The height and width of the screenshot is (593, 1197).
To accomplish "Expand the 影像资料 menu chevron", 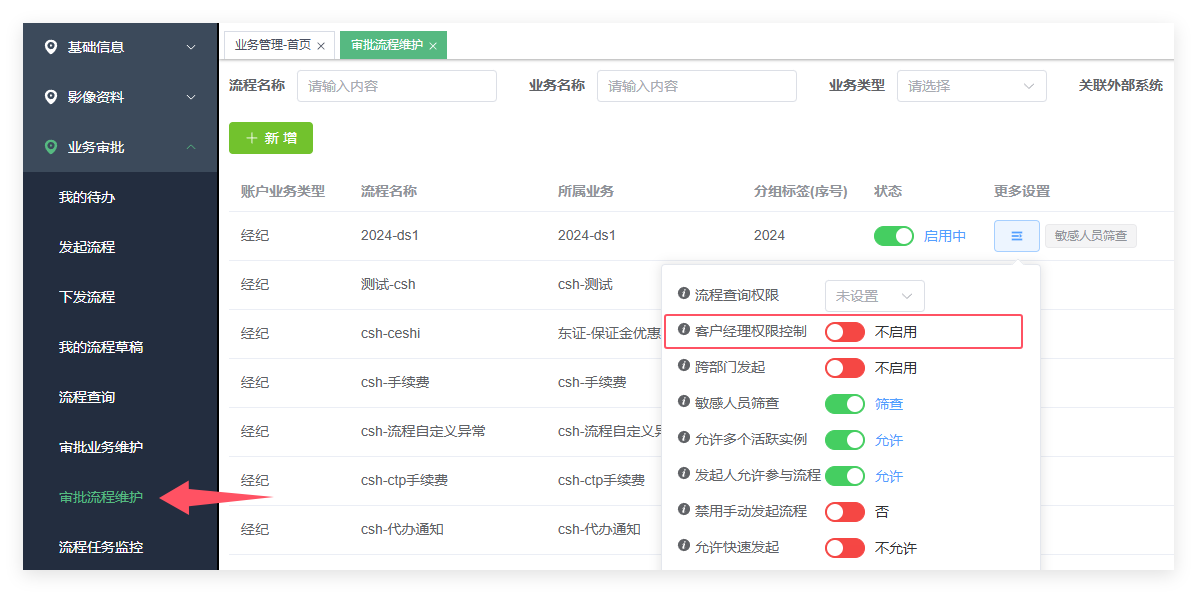I will [x=191, y=97].
